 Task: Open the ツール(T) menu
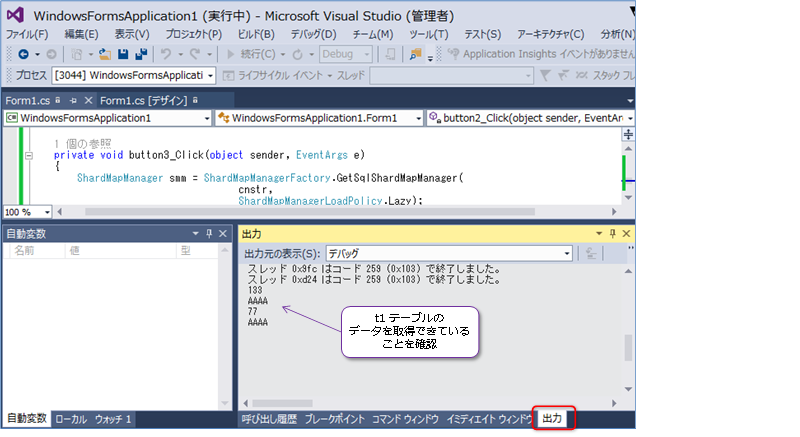click(x=429, y=34)
